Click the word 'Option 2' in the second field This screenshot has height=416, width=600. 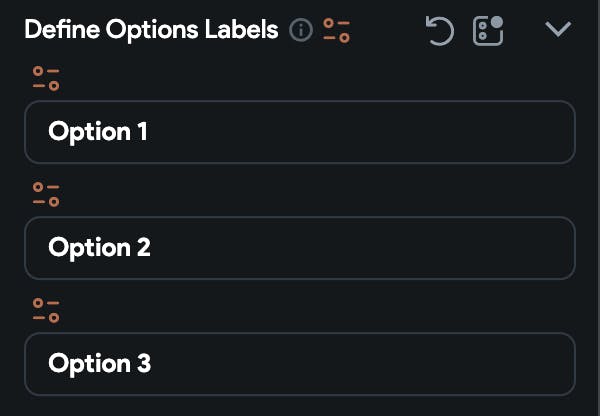coord(99,248)
